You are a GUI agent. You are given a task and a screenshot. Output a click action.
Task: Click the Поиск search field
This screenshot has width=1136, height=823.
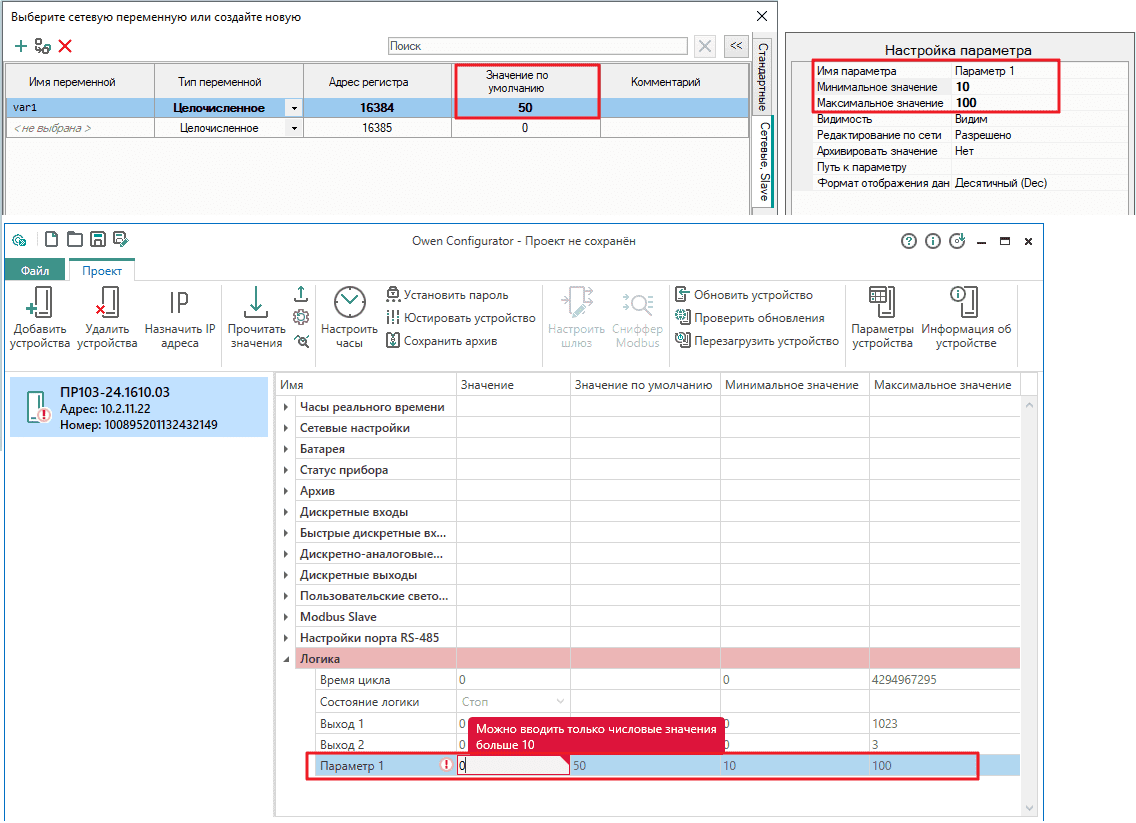click(537, 46)
